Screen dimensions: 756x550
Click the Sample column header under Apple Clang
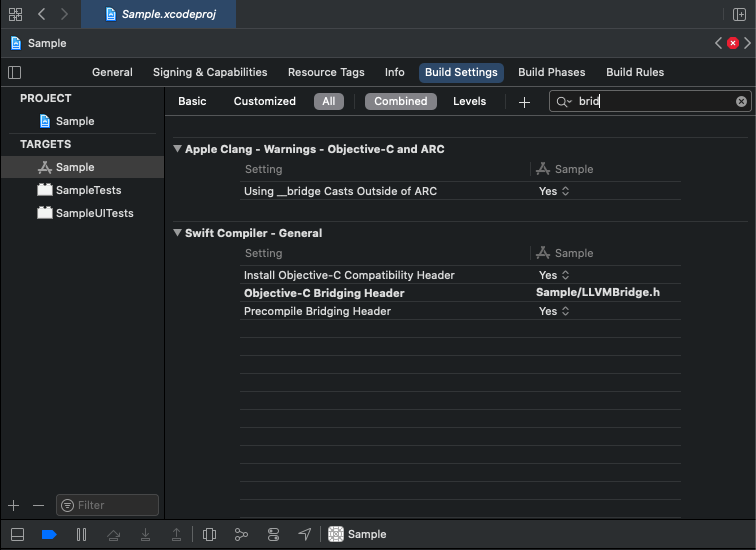click(x=565, y=169)
